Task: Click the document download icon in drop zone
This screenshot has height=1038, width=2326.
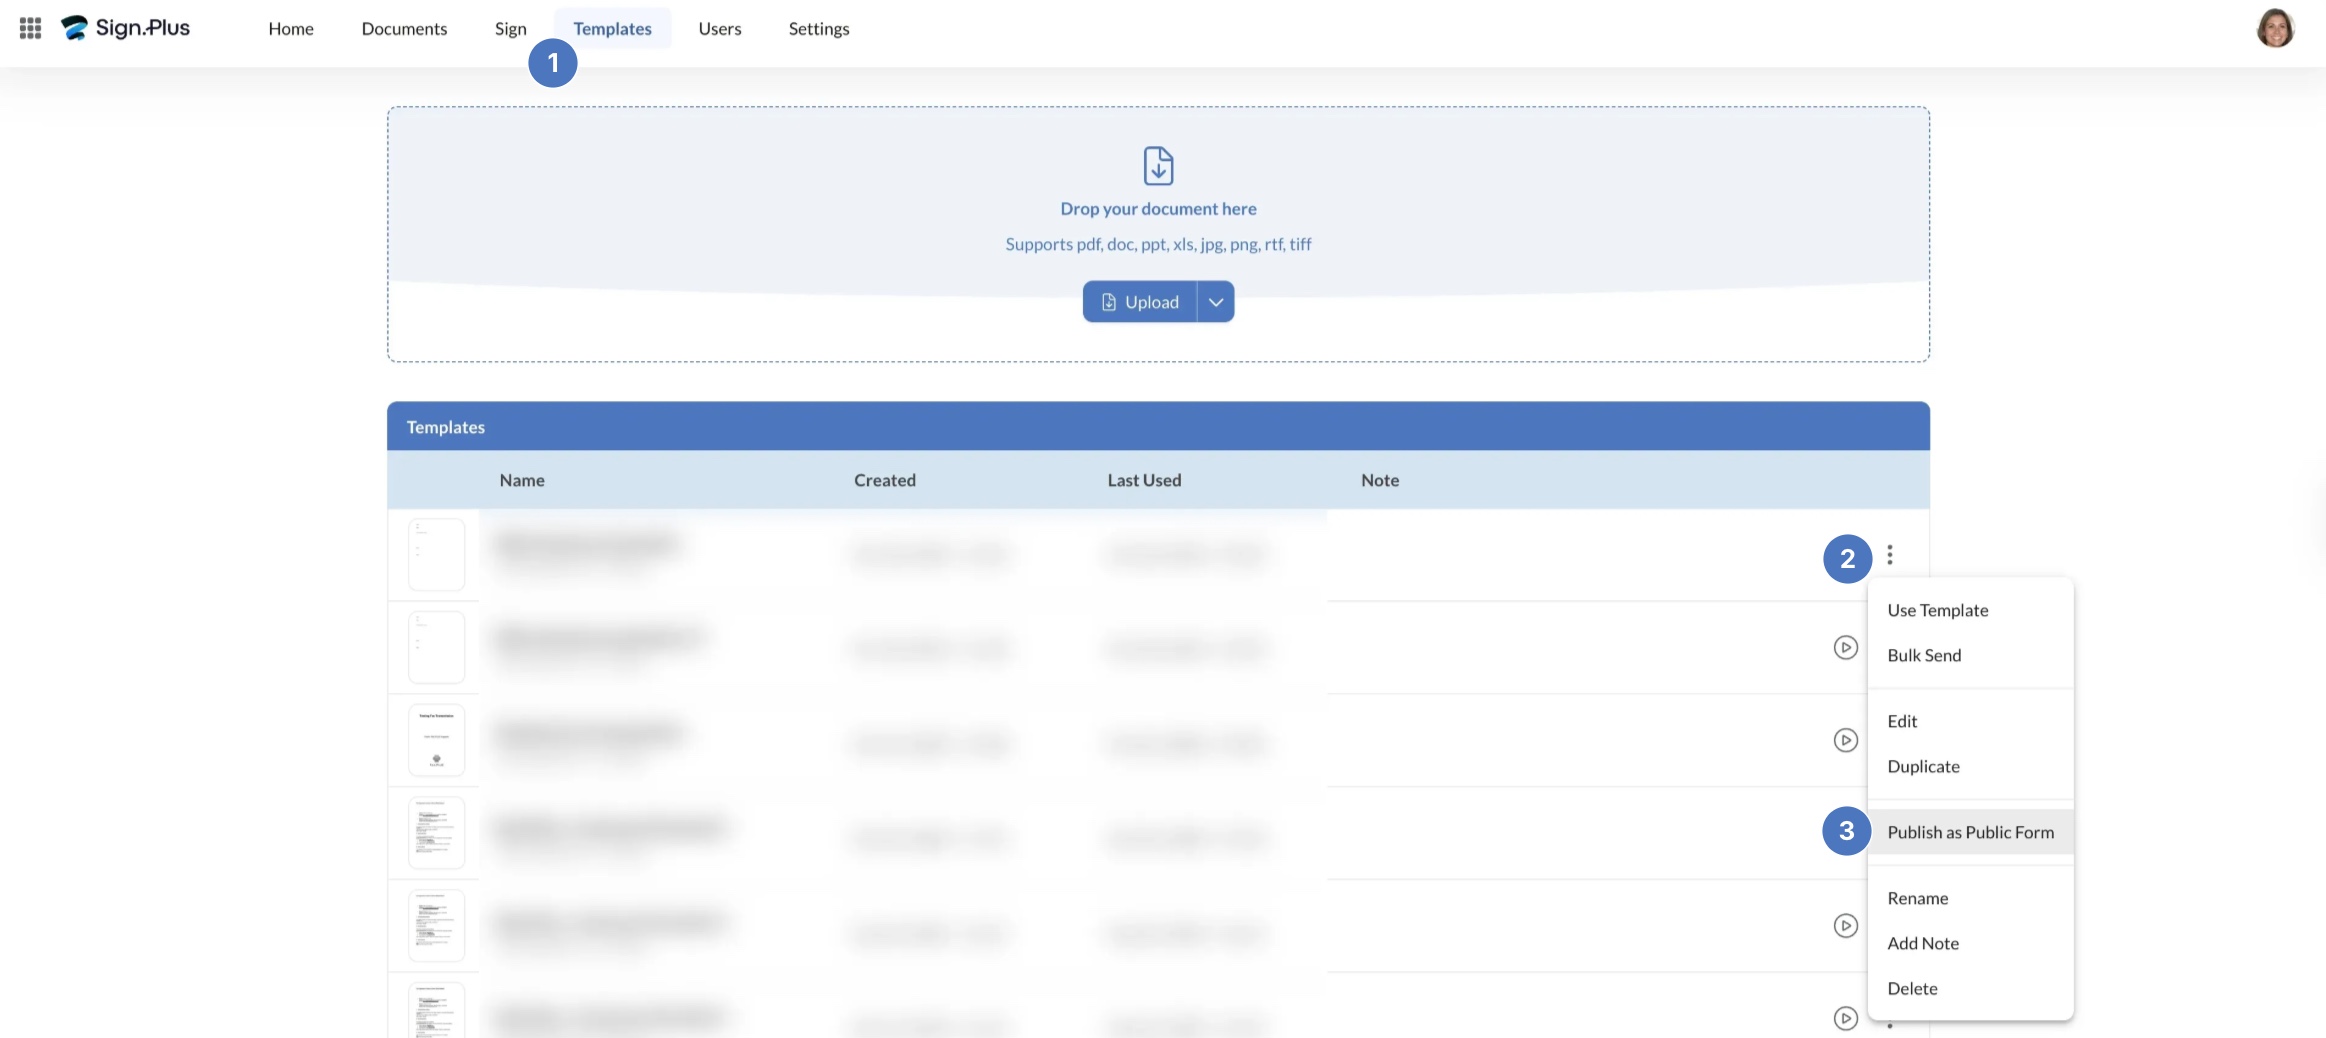Action: (x=1158, y=166)
